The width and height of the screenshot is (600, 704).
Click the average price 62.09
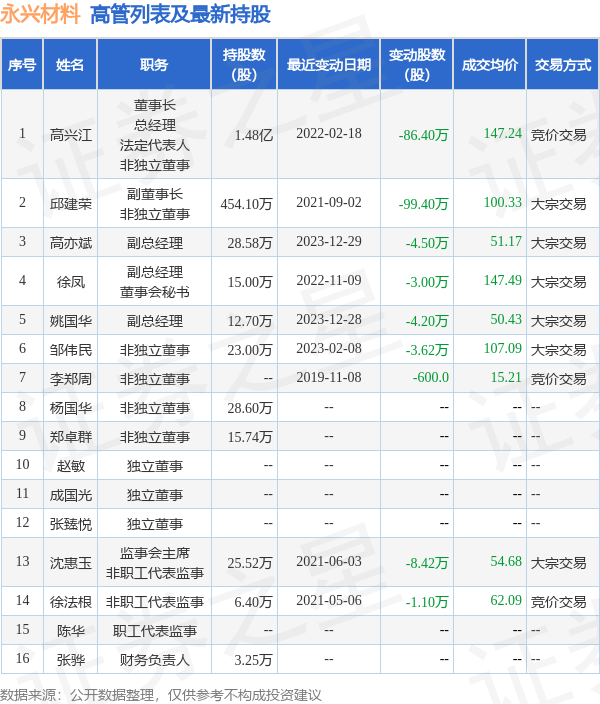click(506, 600)
